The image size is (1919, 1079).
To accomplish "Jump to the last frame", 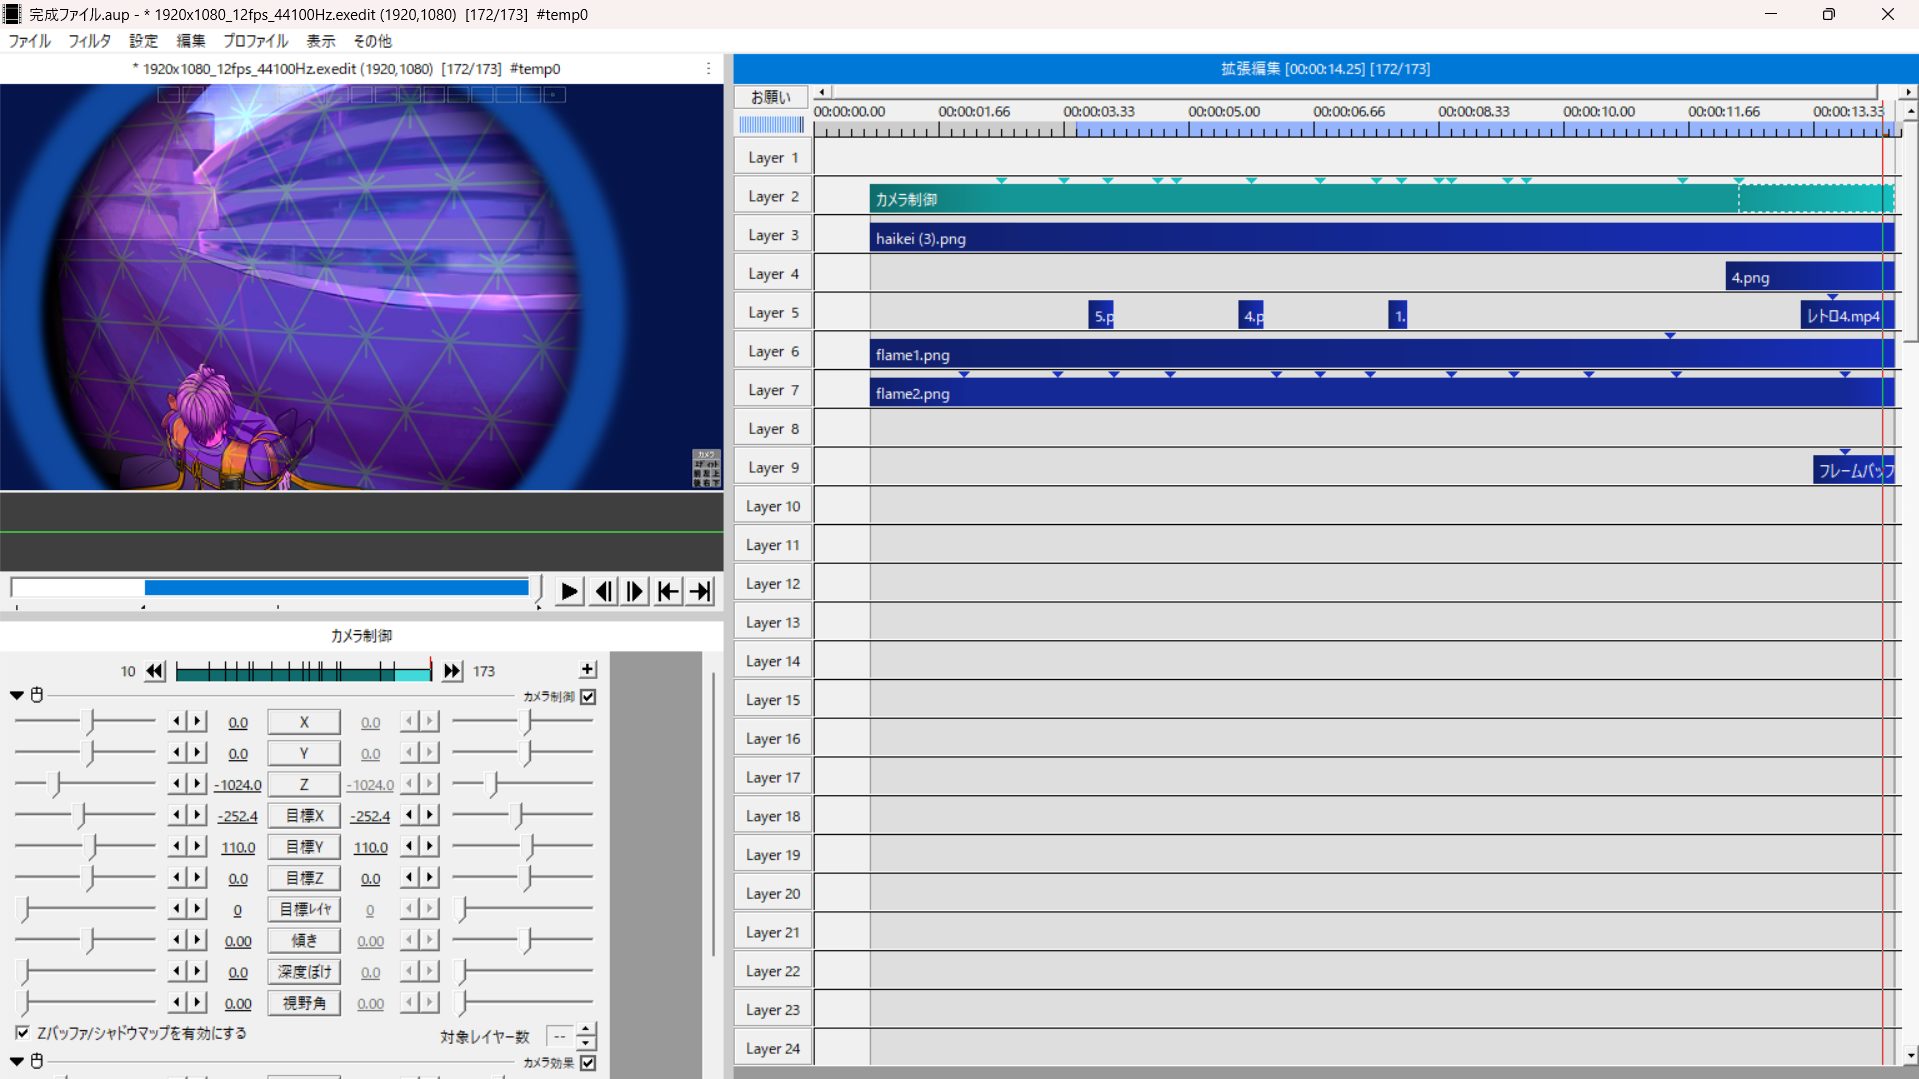I will (701, 591).
